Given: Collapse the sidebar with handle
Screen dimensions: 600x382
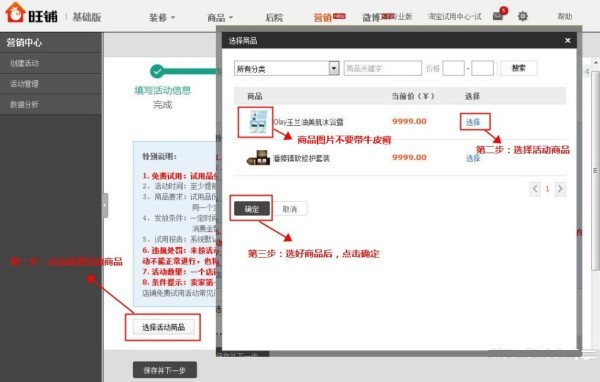Looking at the screenshot, I should [105, 205].
